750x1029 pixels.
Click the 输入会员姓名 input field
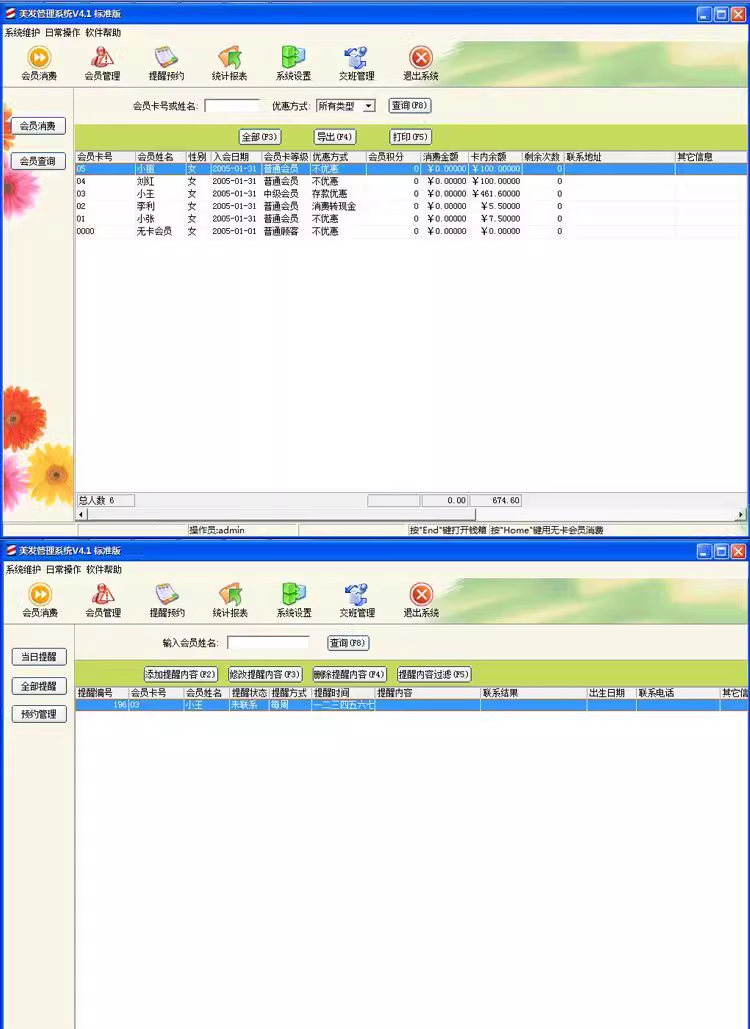(x=268, y=642)
